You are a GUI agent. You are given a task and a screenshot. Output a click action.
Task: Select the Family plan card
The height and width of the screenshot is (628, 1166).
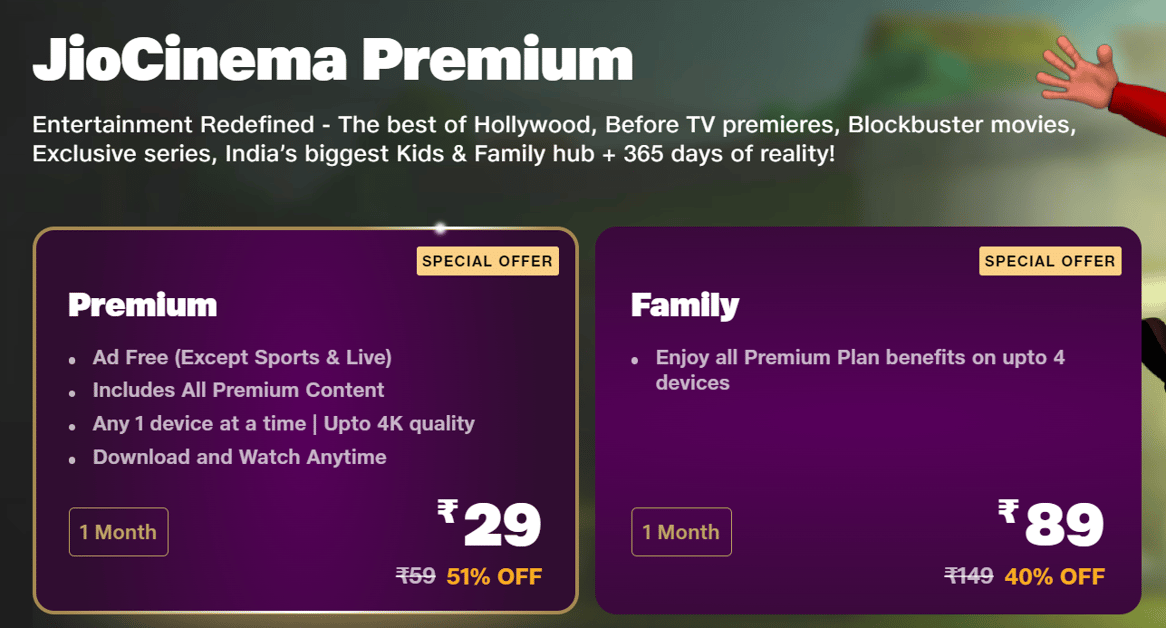click(x=865, y=420)
